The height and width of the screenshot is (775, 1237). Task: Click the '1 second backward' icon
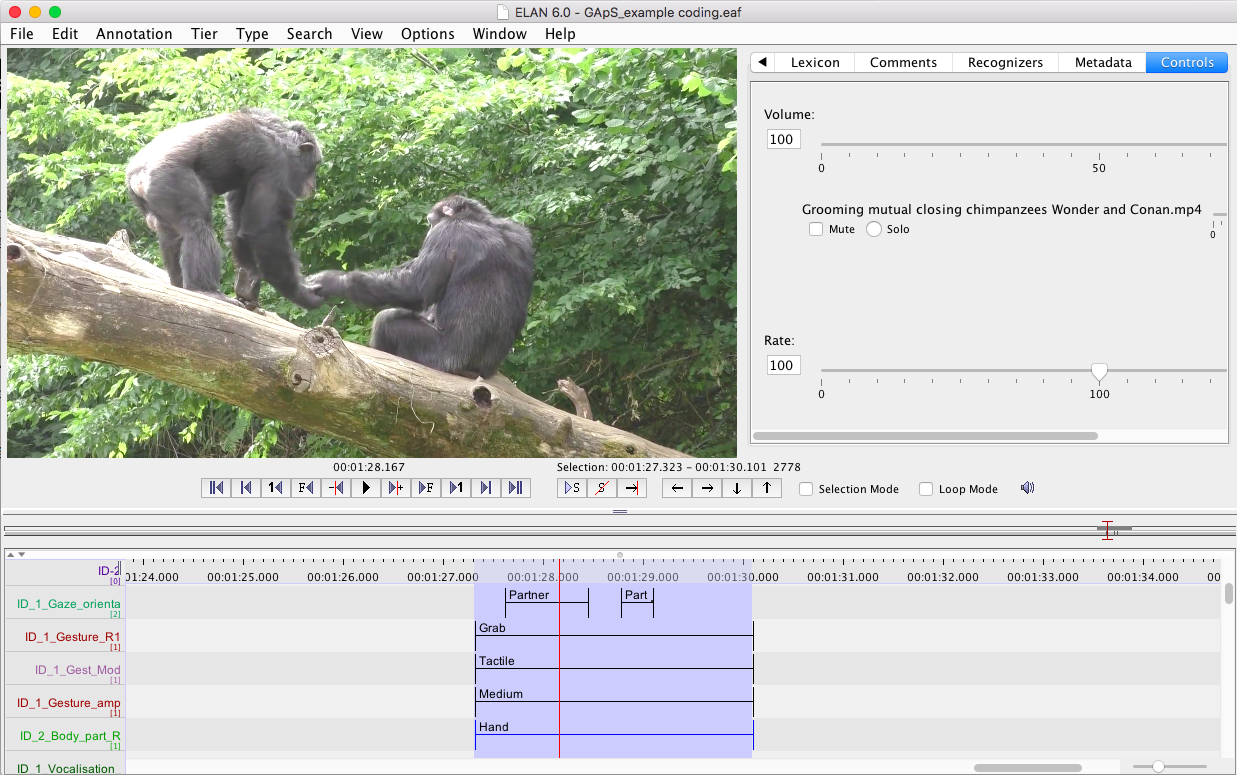click(275, 488)
